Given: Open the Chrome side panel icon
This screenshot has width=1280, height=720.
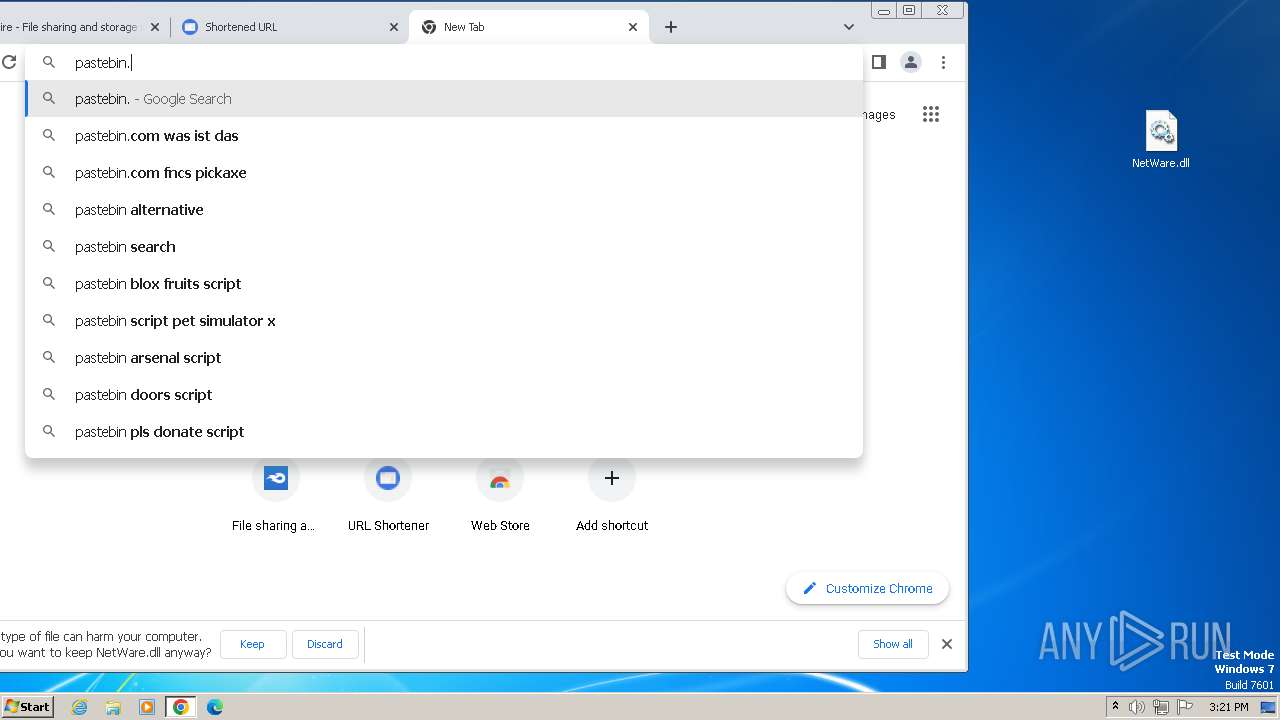Looking at the screenshot, I should tap(879, 62).
